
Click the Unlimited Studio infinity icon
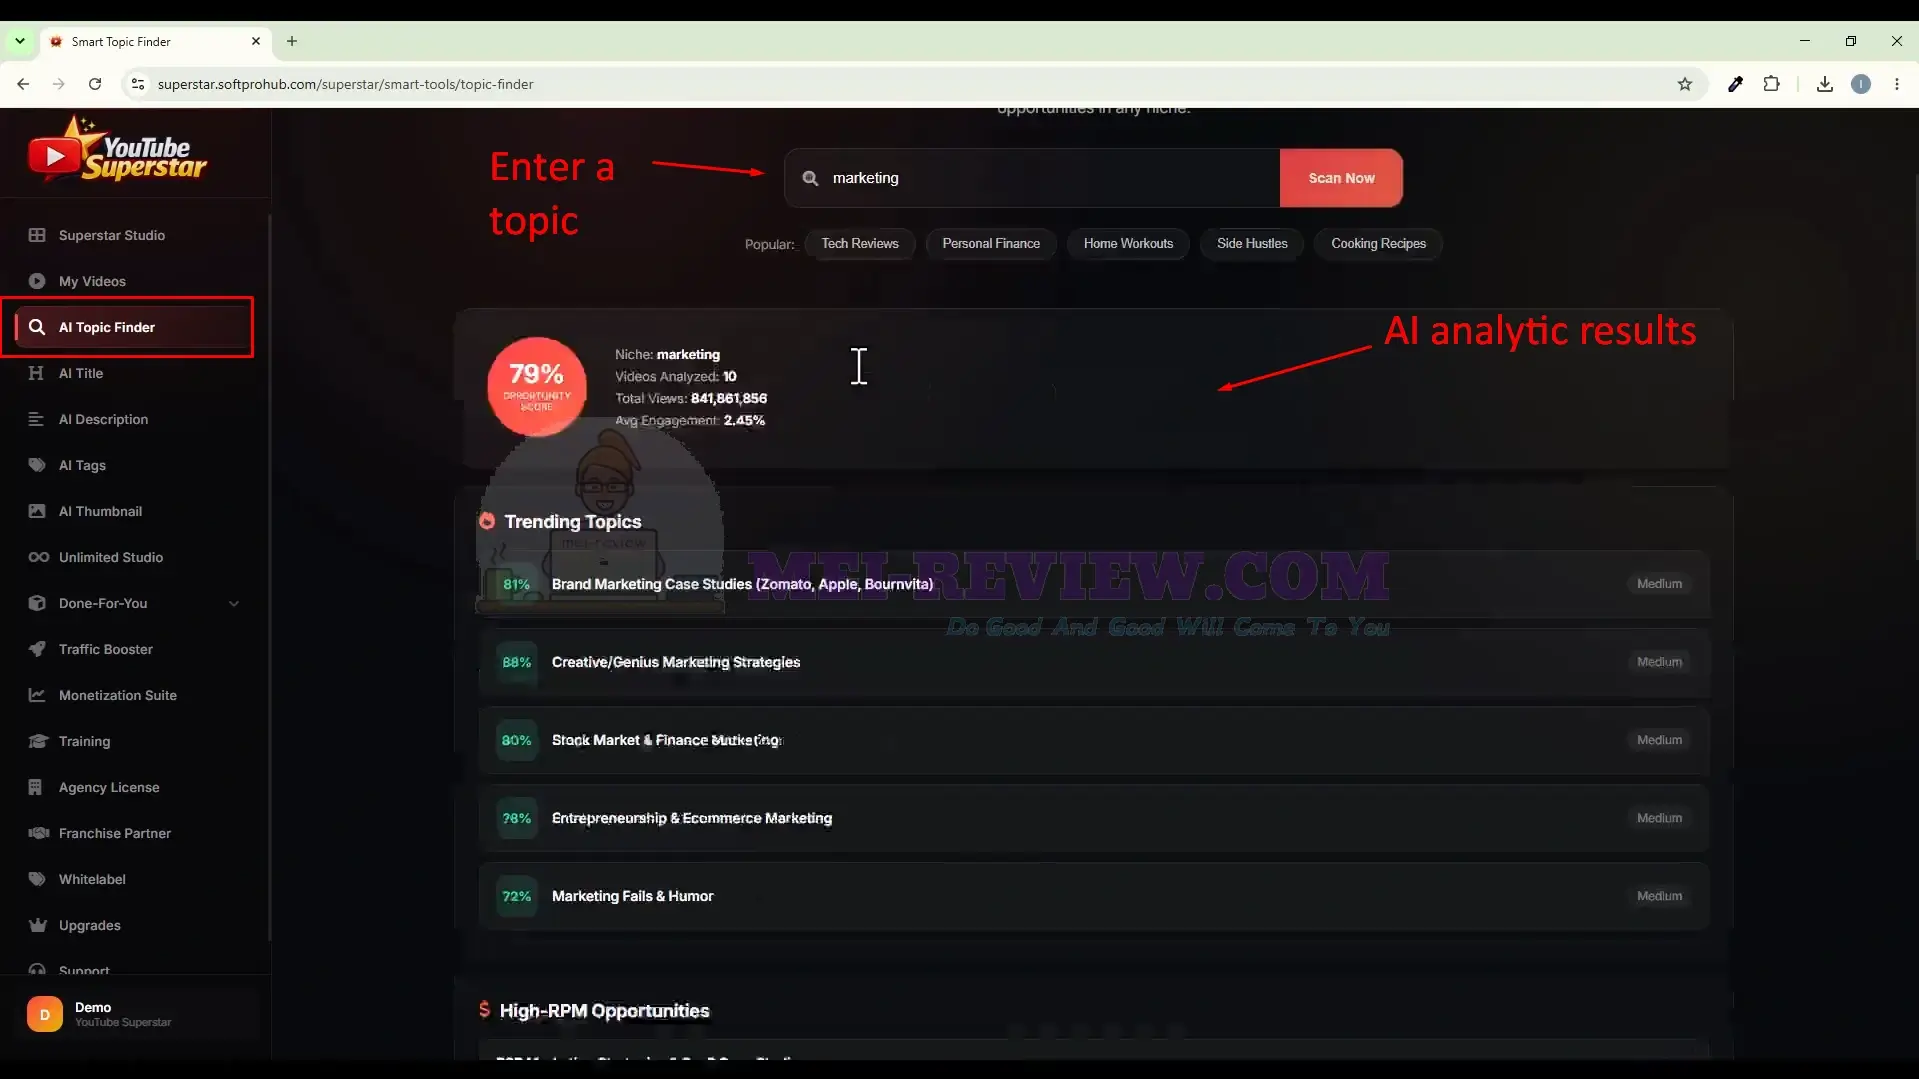pos(38,557)
